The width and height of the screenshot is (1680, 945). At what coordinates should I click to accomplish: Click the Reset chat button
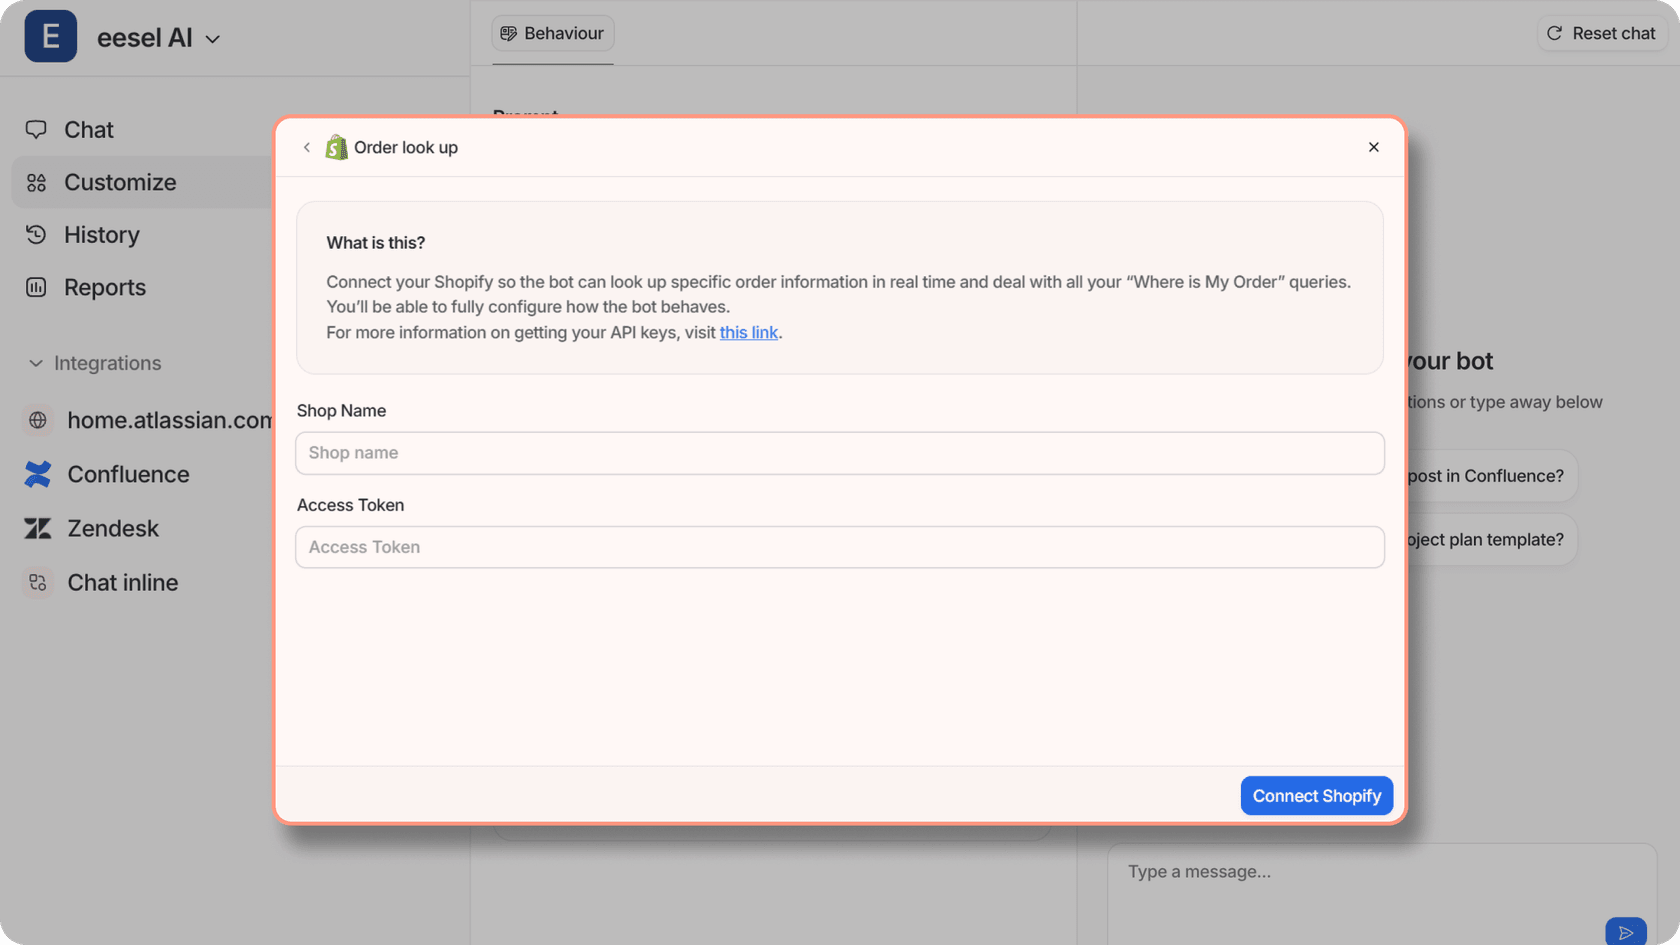[x=1601, y=33]
